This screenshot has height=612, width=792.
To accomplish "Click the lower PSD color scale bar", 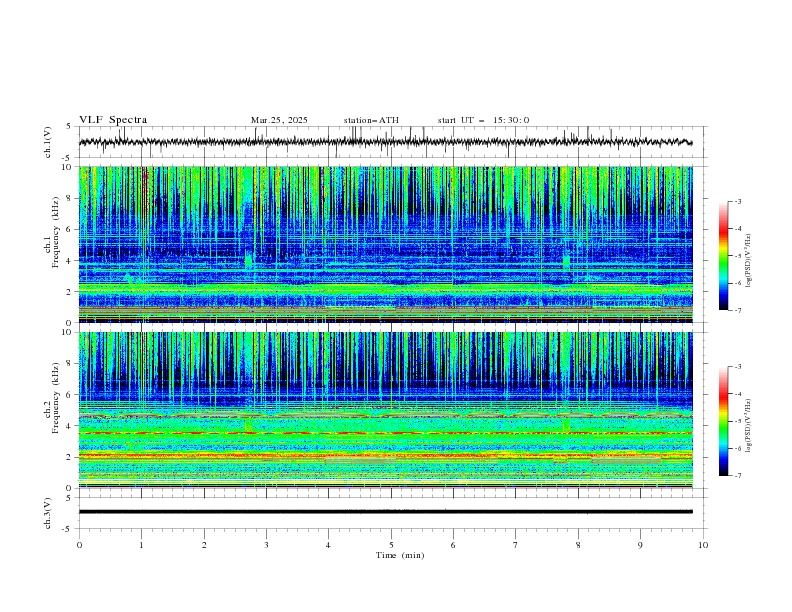I will point(724,421).
